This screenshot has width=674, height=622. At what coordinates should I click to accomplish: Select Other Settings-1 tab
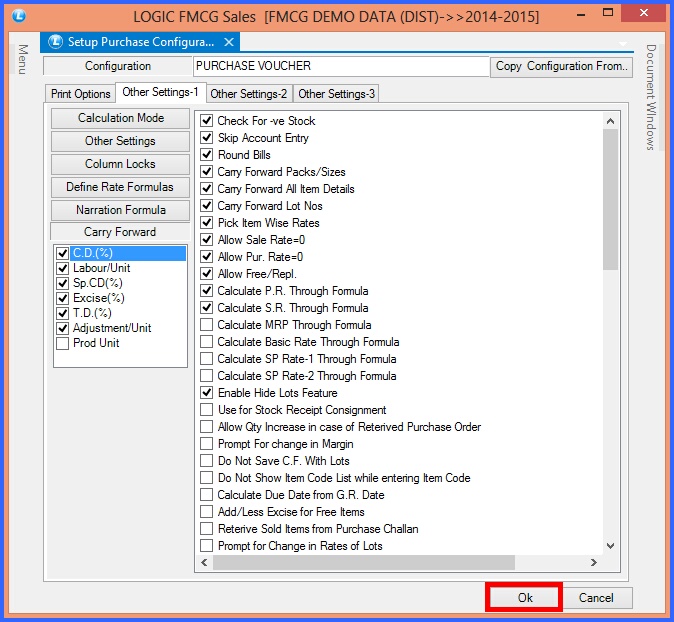pyautogui.click(x=160, y=92)
